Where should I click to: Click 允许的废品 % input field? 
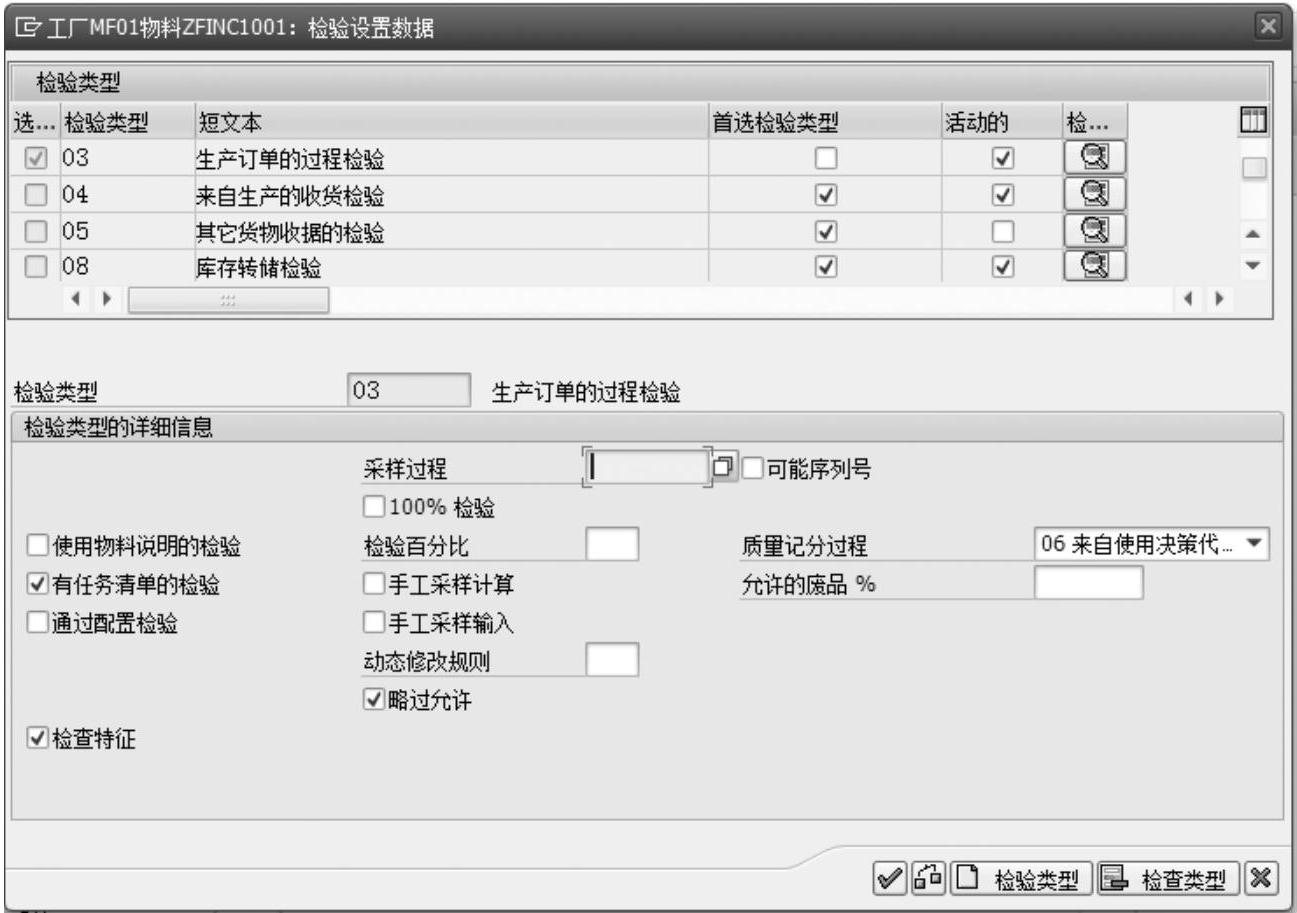tap(1088, 584)
